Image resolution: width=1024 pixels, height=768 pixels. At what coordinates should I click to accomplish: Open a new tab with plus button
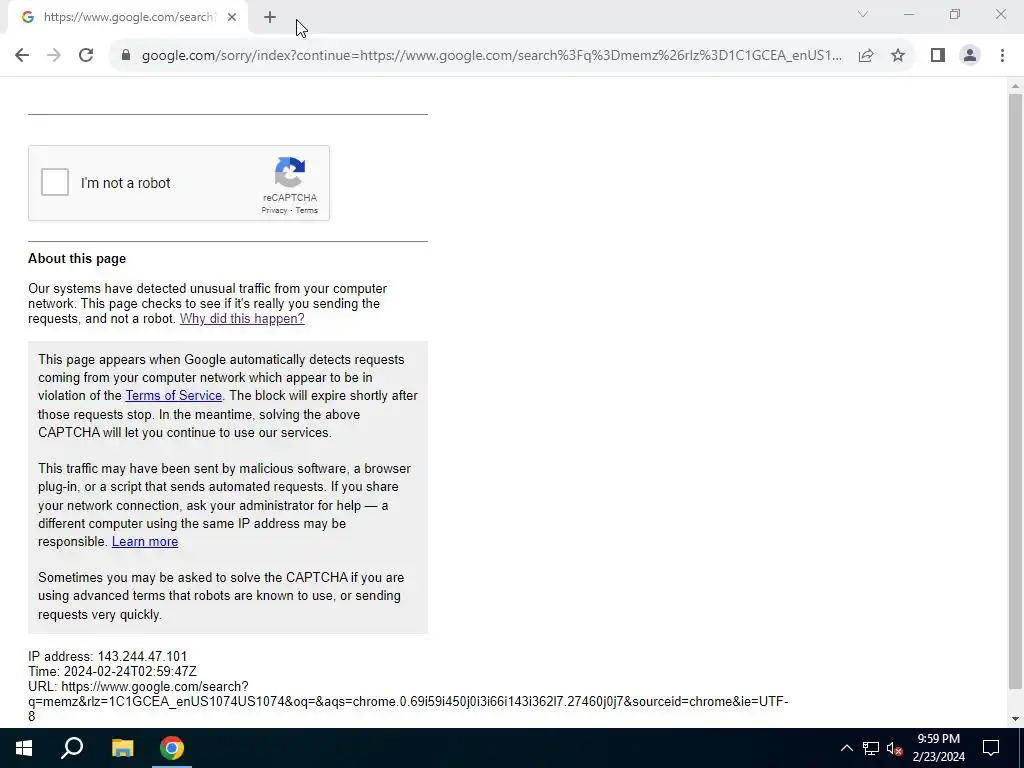click(270, 17)
